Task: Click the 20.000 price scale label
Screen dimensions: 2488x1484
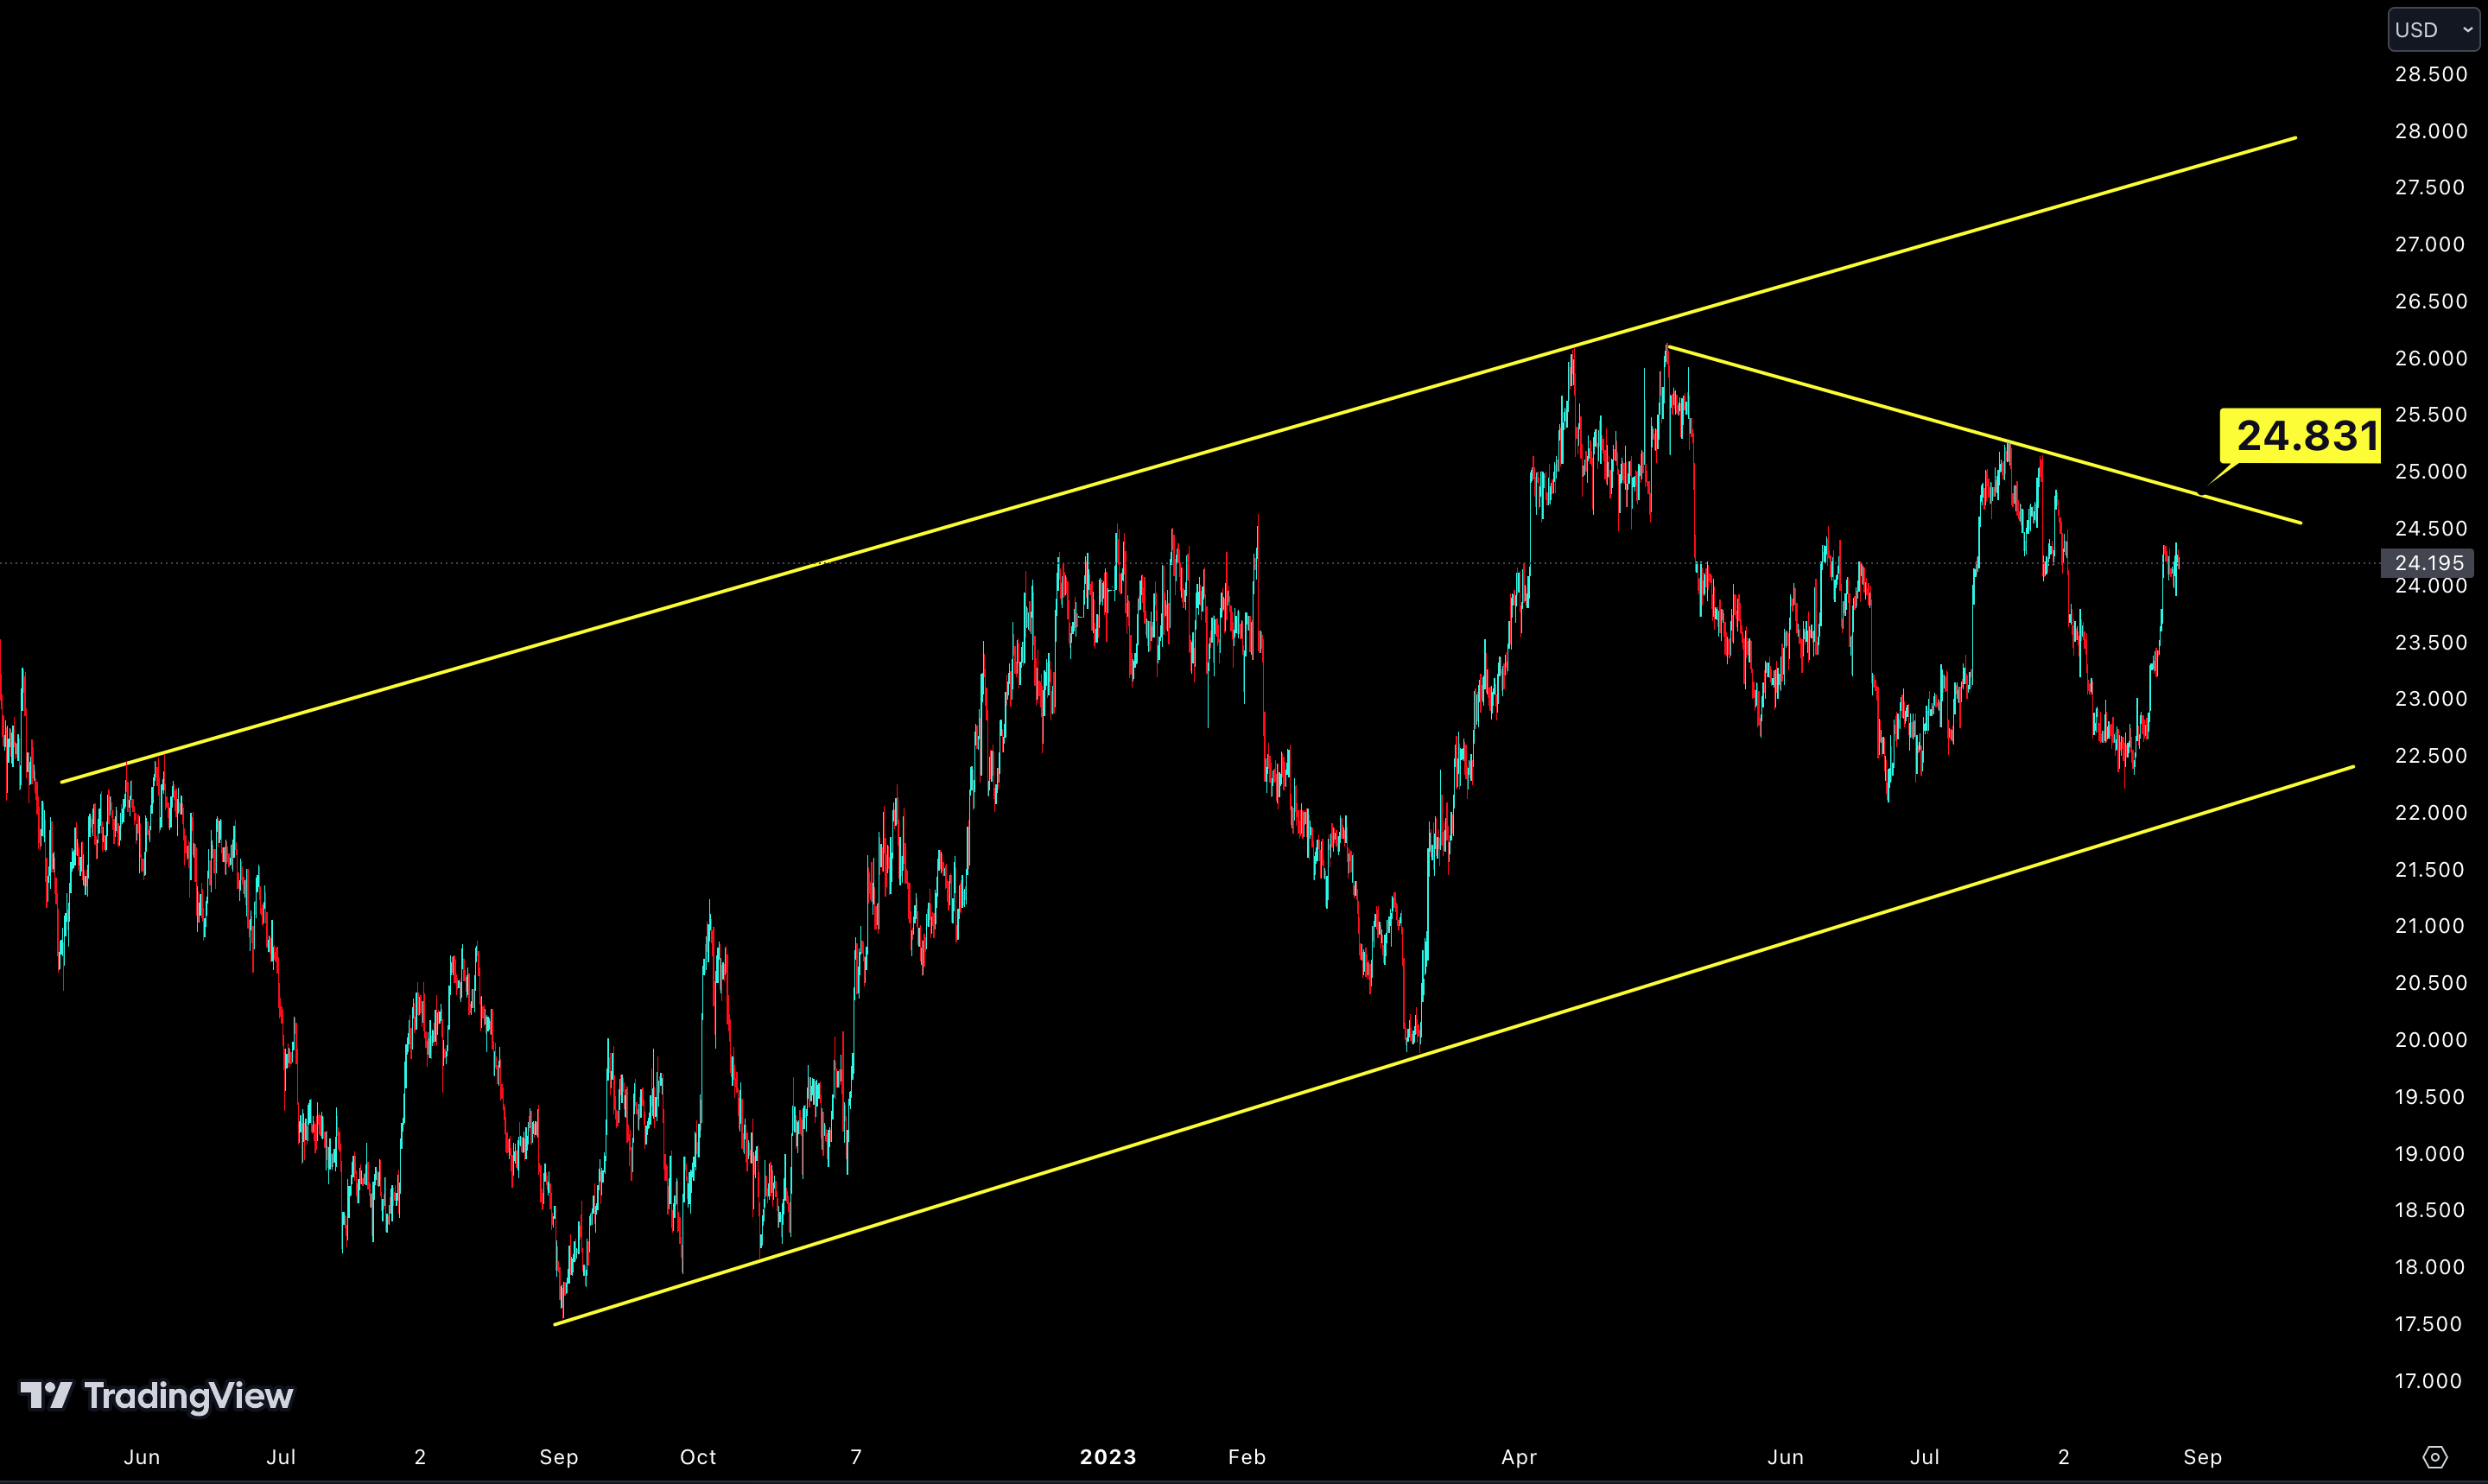Action: [2430, 1040]
